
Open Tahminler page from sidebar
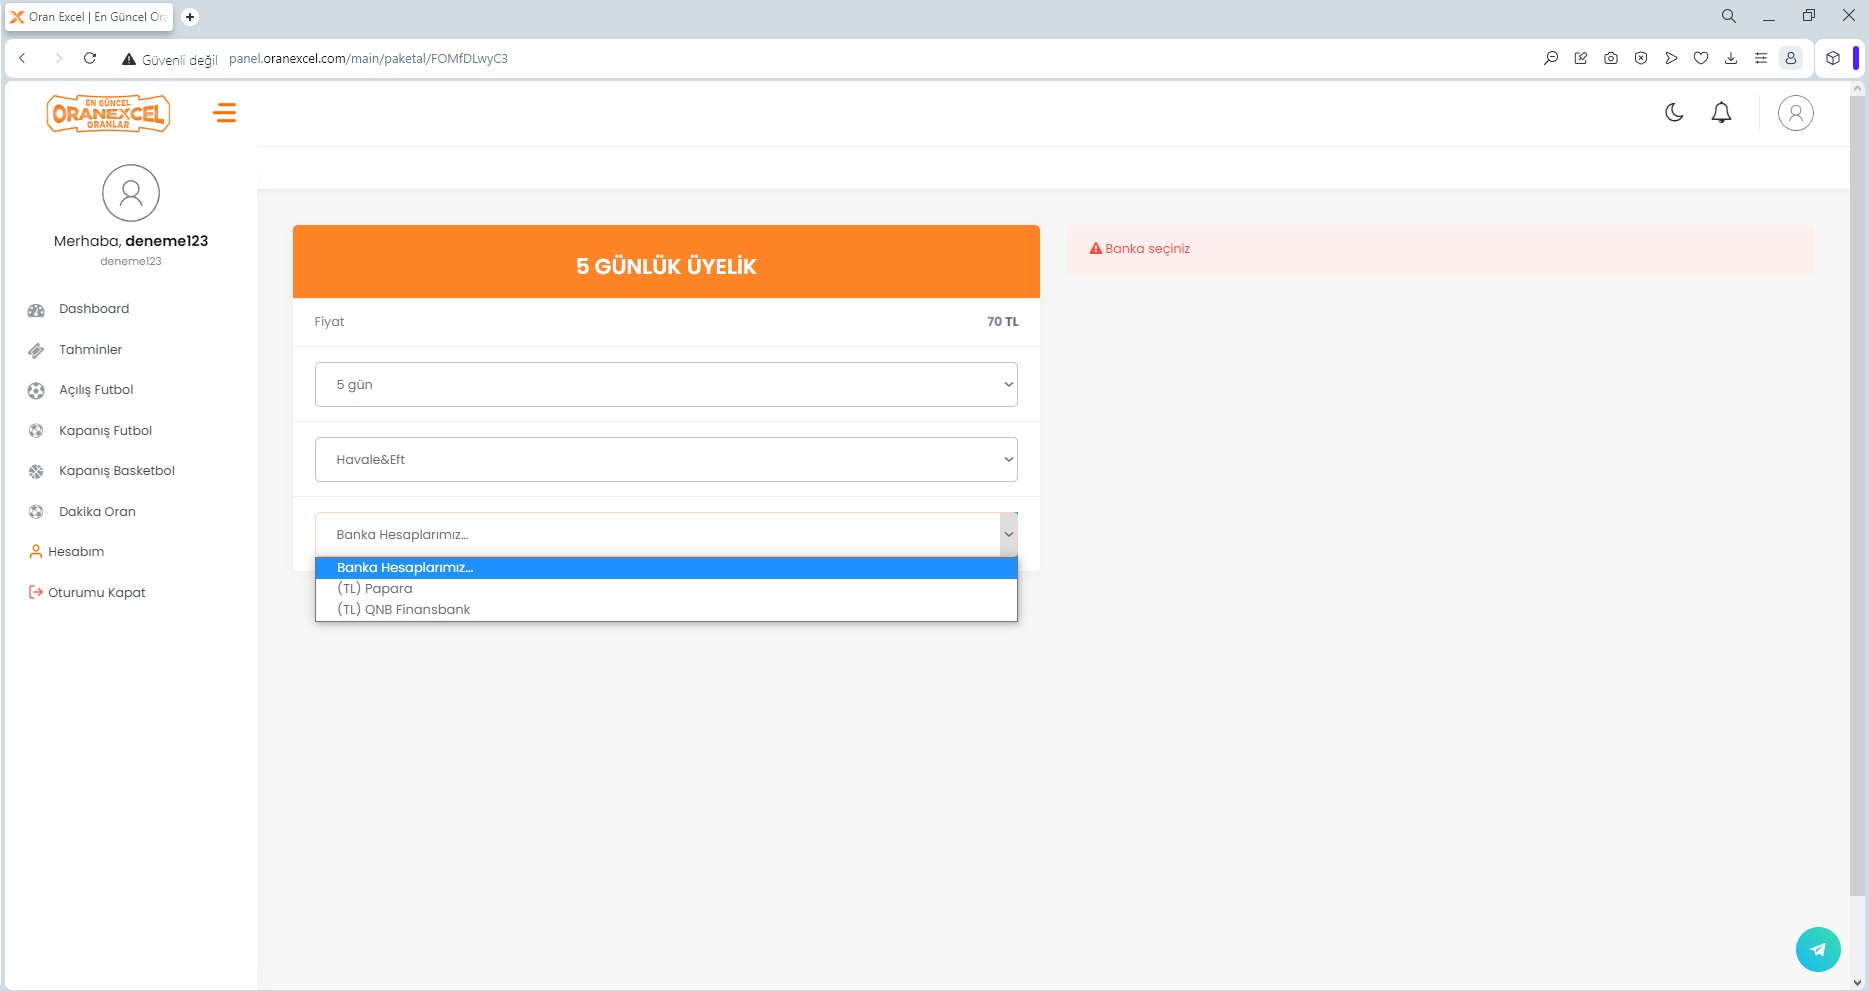pos(90,350)
